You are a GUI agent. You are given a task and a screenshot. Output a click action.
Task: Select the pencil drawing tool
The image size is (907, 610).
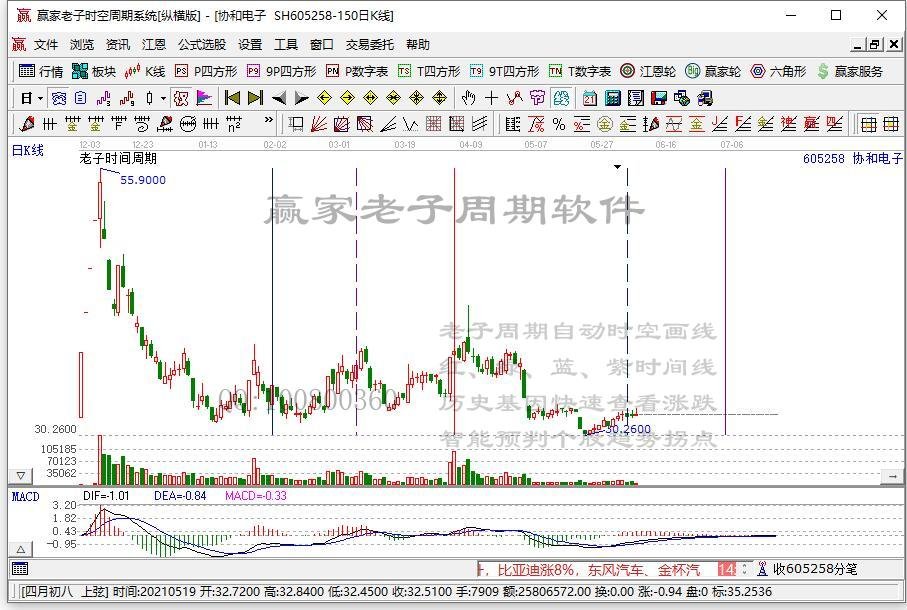pyautogui.click(x=27, y=124)
